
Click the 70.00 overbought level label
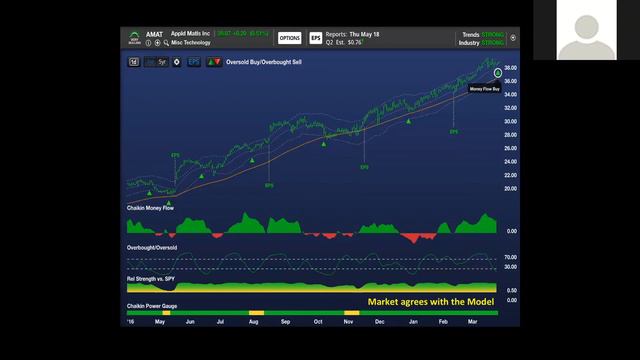tap(510, 258)
